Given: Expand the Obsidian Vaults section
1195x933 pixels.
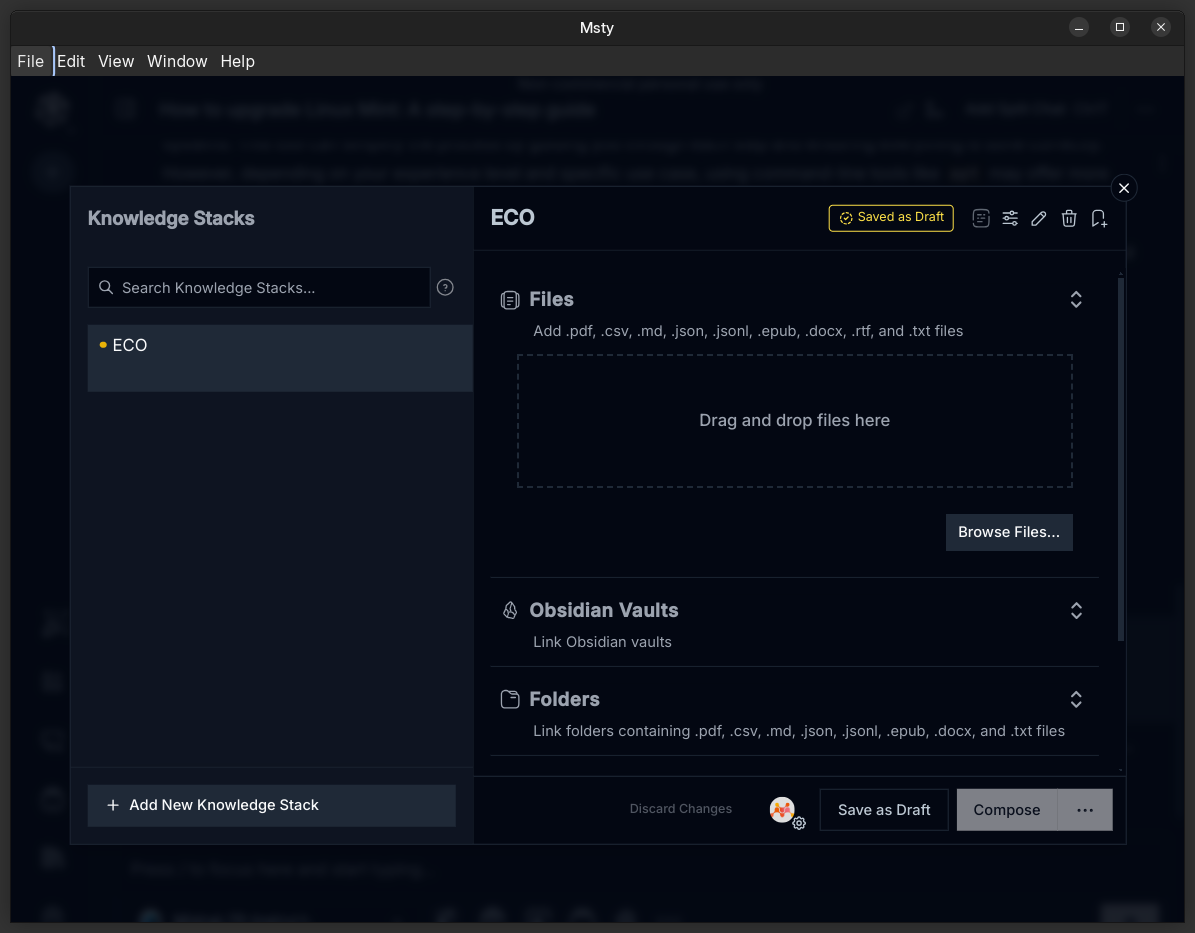Looking at the screenshot, I should (x=1076, y=610).
